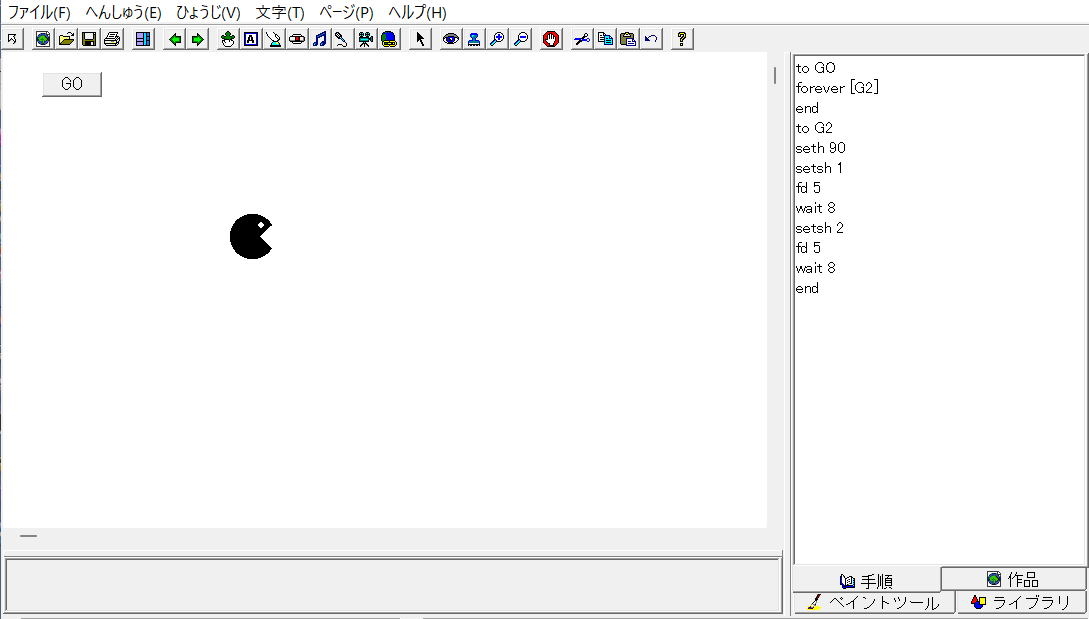Click the black Pac-Man turtle shape
1089x619 pixels.
click(x=251, y=236)
